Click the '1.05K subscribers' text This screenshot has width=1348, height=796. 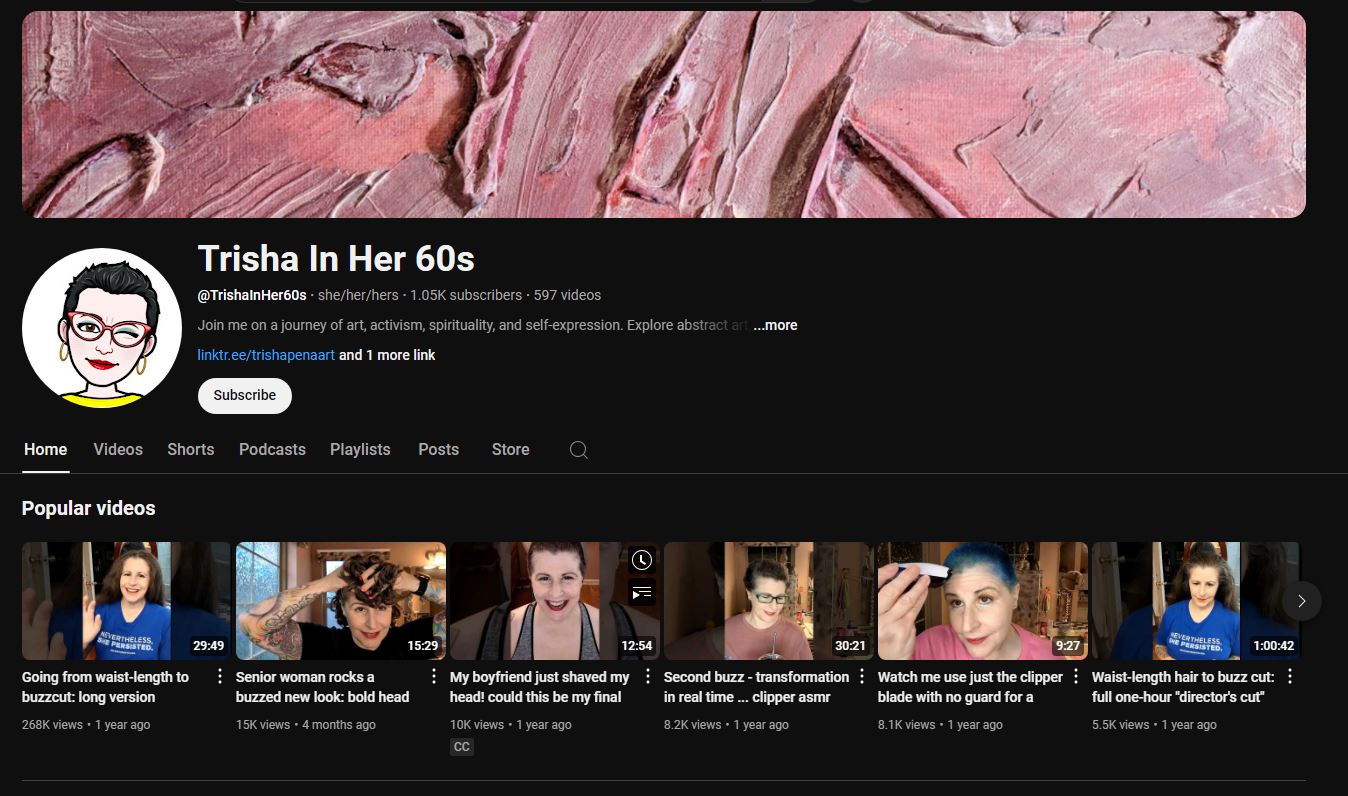pos(466,295)
